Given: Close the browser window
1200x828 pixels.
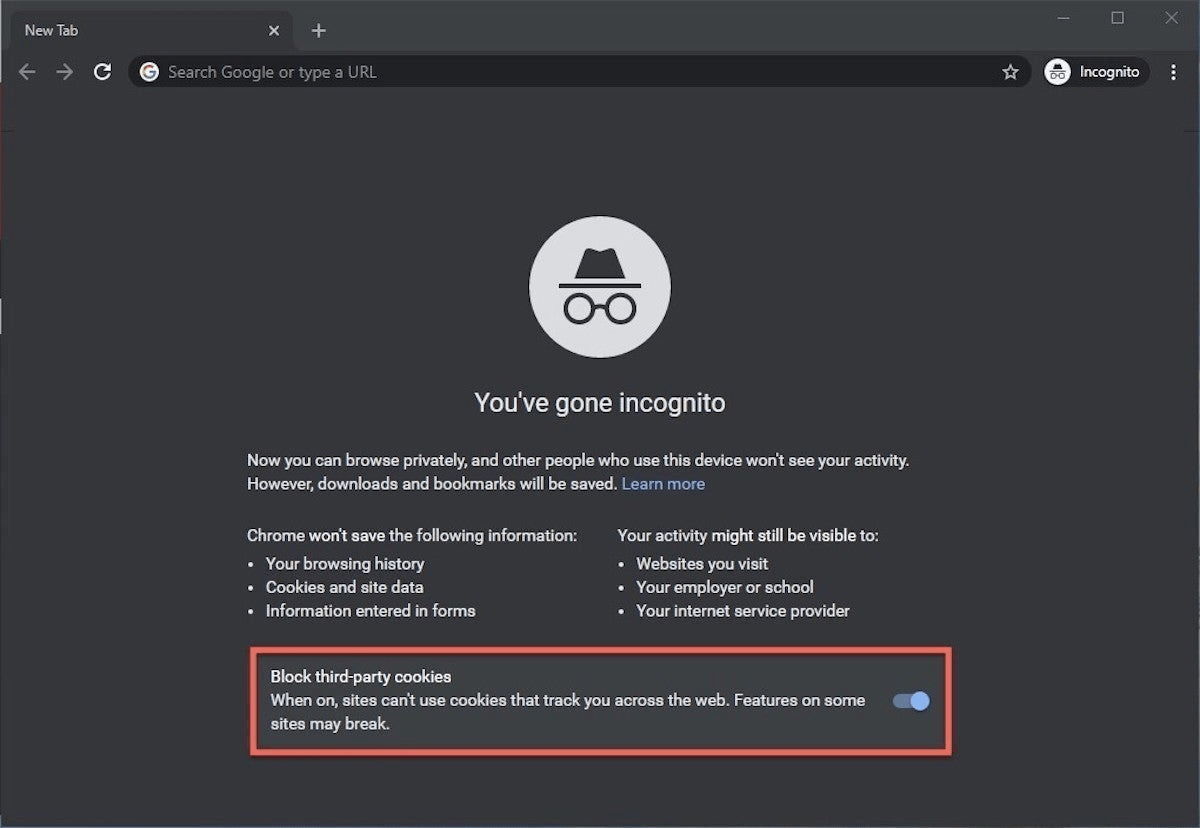Looking at the screenshot, I should [x=1171, y=17].
